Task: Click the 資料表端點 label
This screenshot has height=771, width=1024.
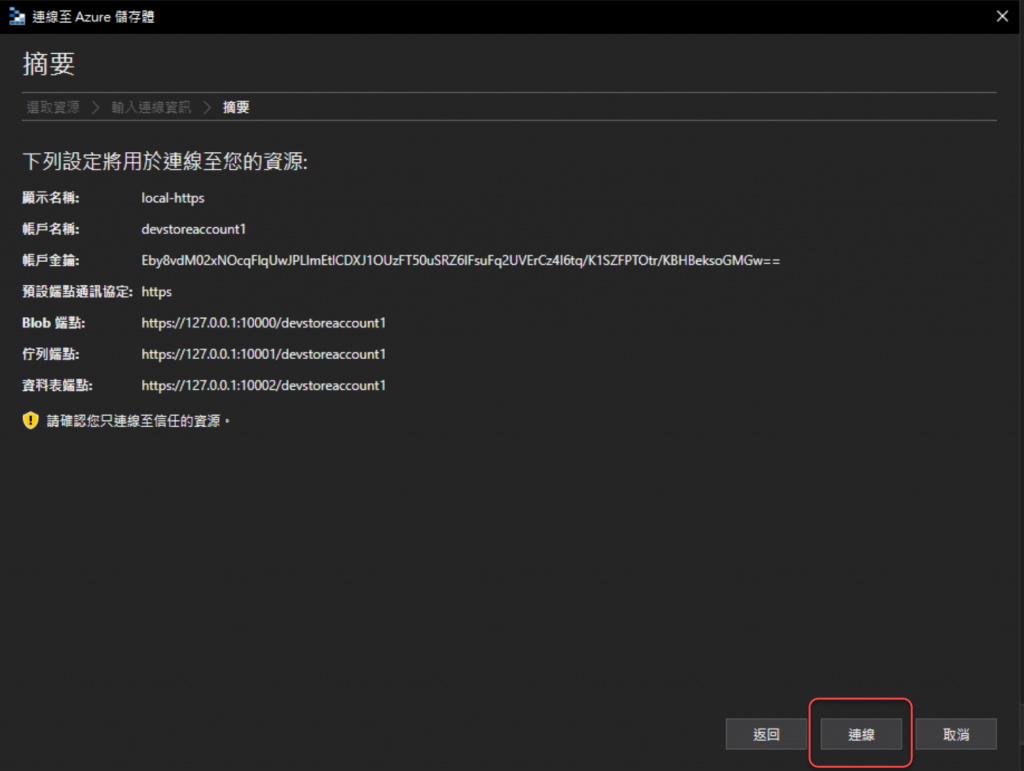Action: tap(57, 385)
